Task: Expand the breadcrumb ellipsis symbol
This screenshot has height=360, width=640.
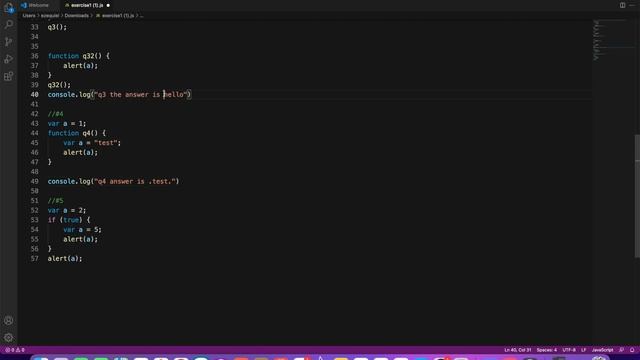Action: [x=142, y=16]
